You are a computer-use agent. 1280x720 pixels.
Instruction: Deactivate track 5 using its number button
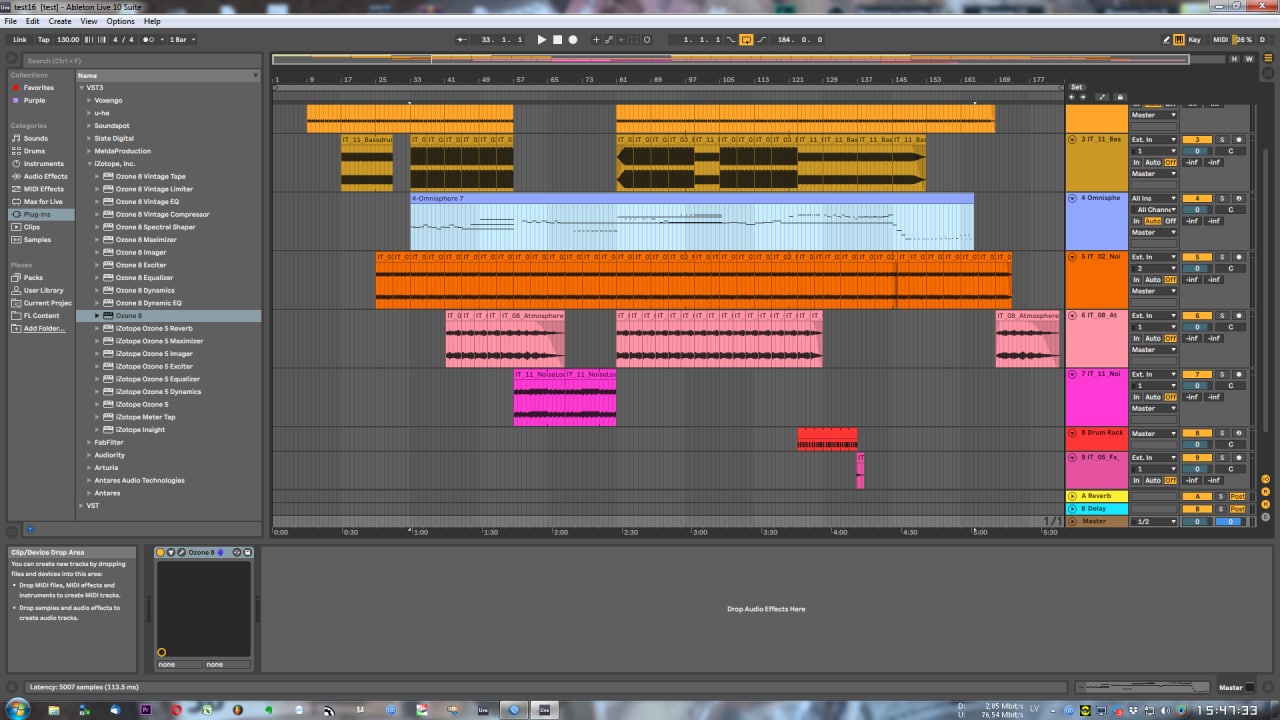point(1196,257)
